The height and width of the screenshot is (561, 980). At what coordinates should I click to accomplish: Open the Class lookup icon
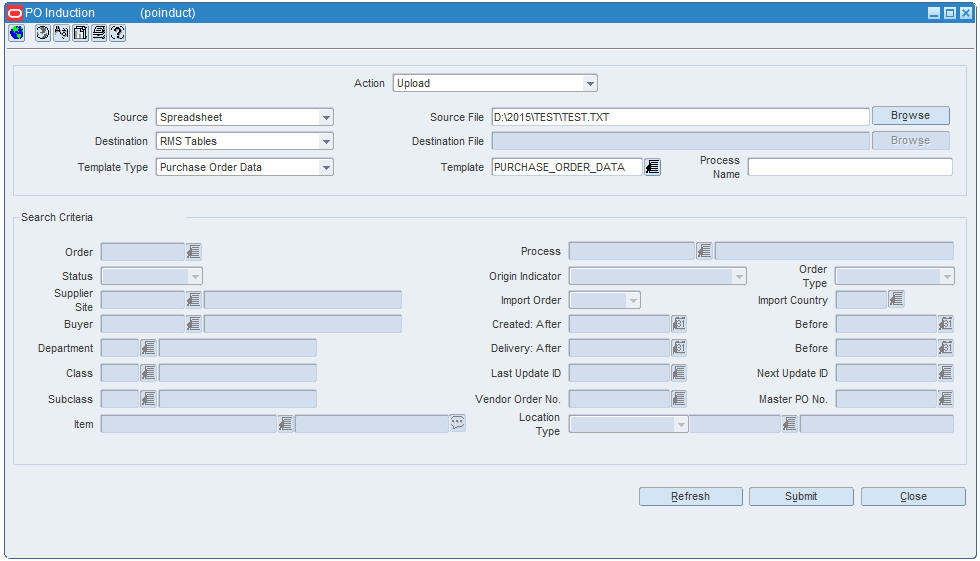(x=148, y=373)
